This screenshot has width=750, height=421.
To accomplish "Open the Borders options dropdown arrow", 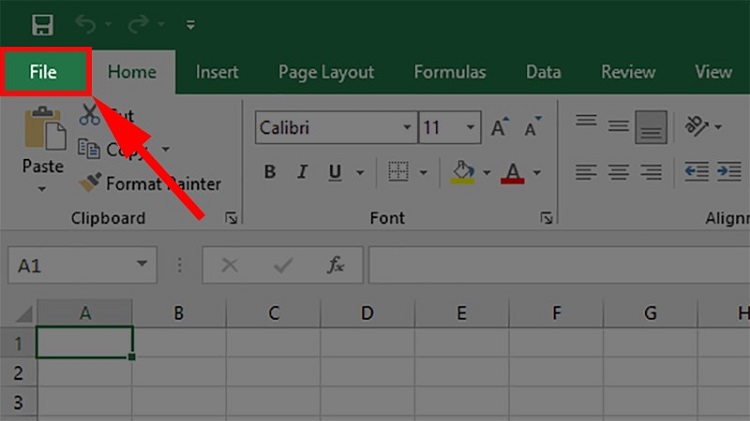I will pyautogui.click(x=423, y=173).
